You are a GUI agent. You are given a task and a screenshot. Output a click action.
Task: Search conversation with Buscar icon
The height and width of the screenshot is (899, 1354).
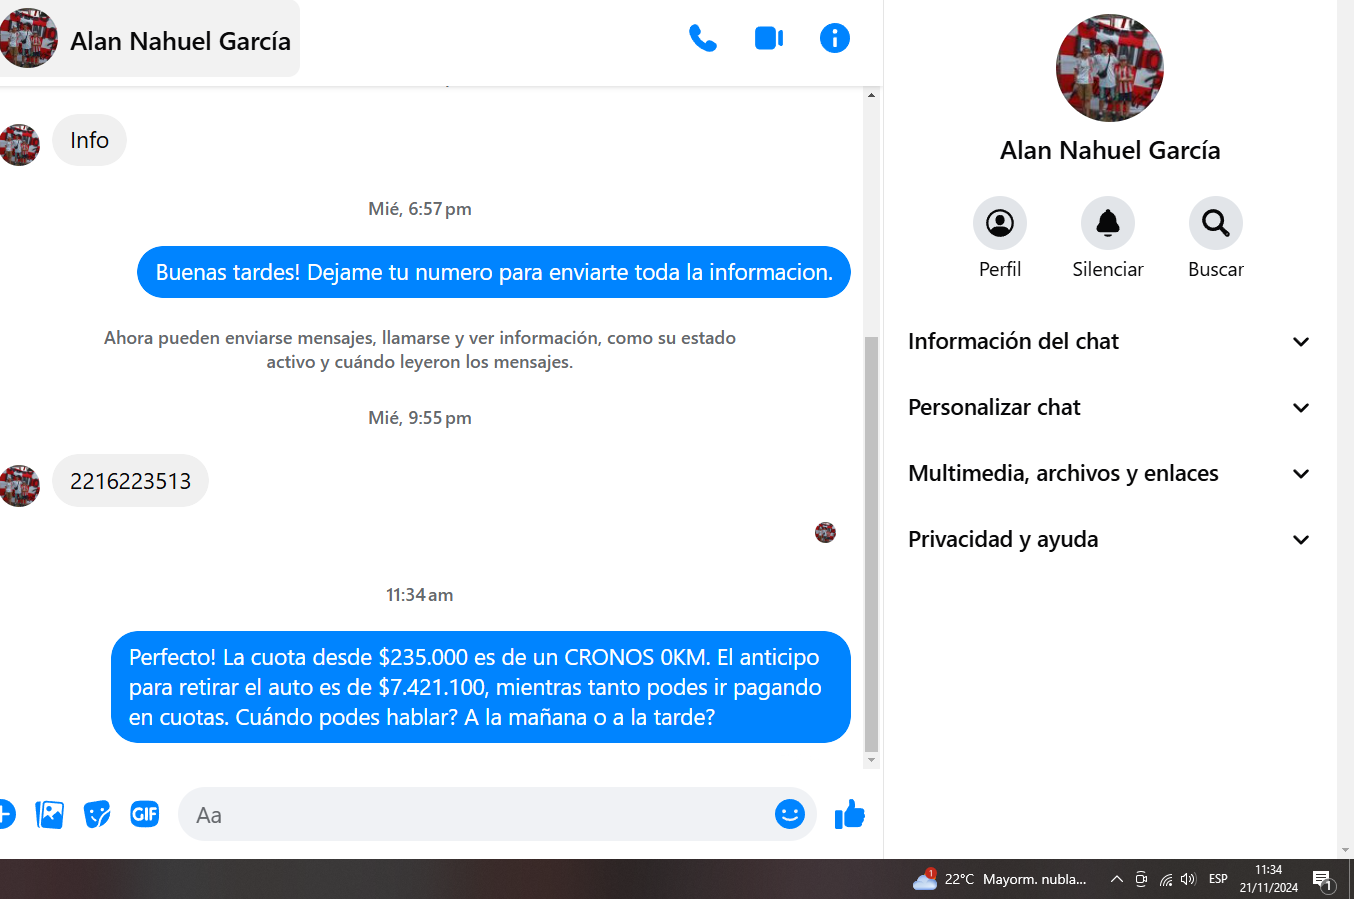(x=1216, y=223)
